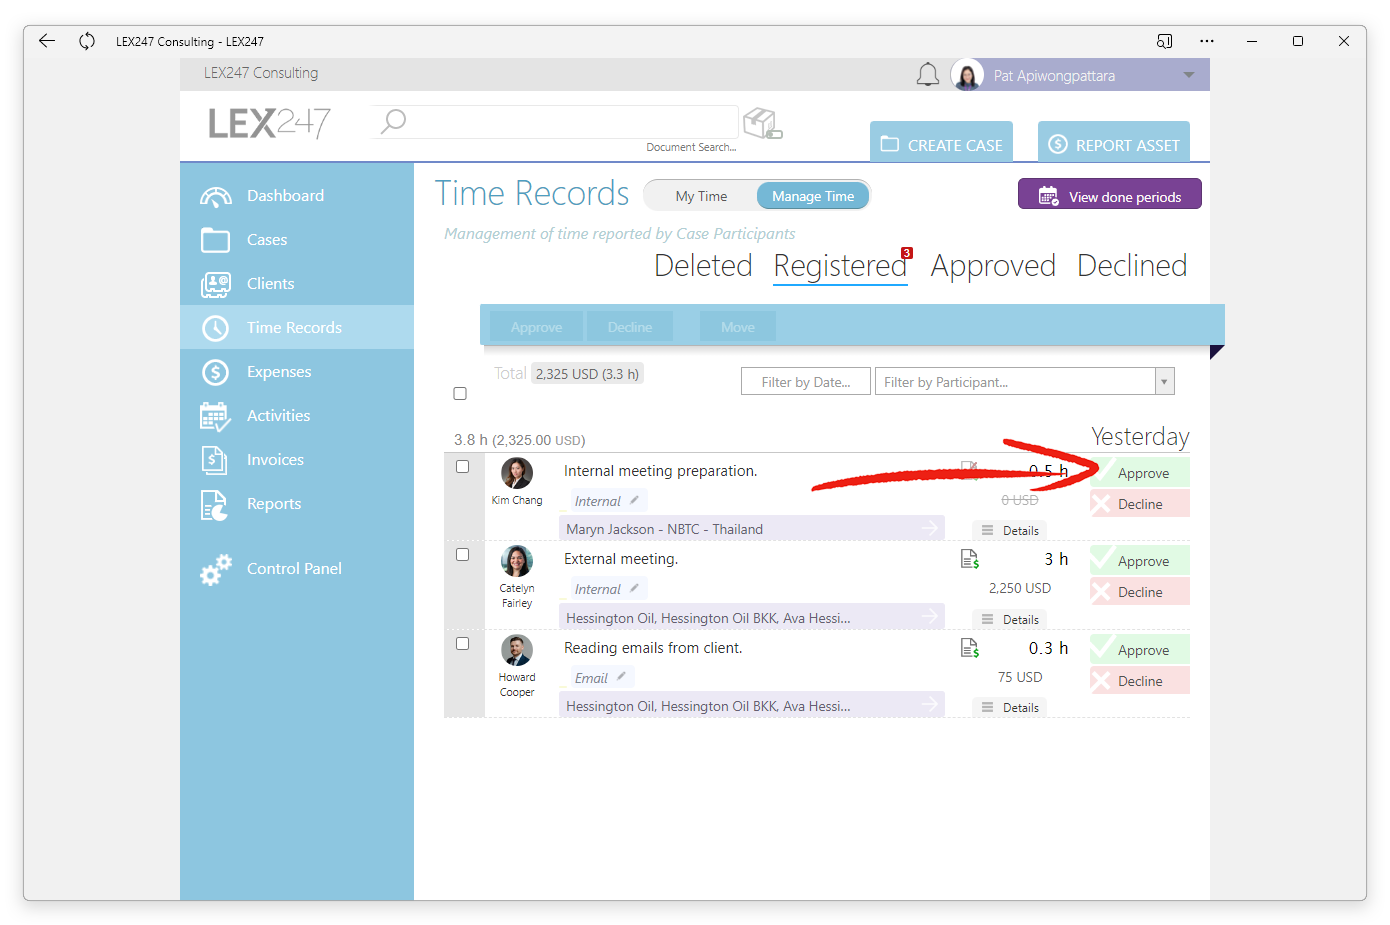Switch to the Deleted tab
This screenshot has width=1390, height=925.
coord(703,266)
